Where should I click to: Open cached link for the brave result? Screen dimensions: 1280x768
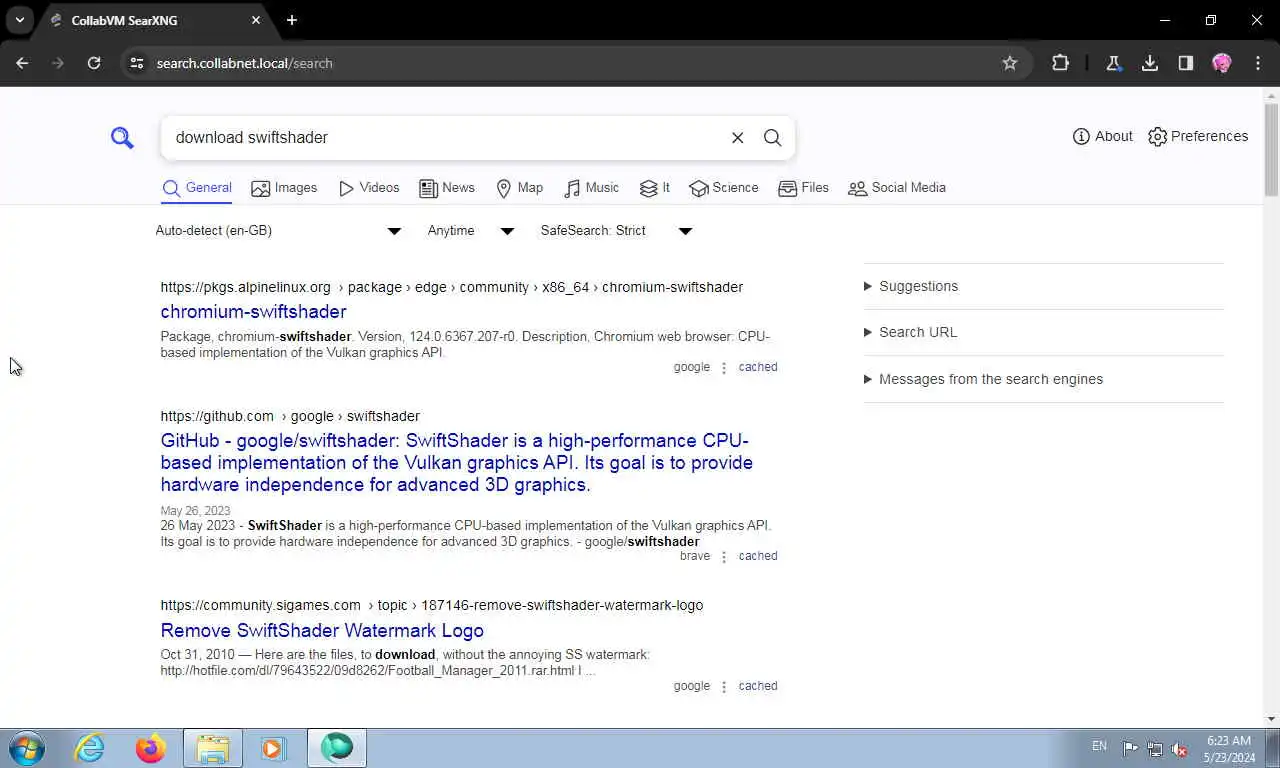[x=758, y=556]
